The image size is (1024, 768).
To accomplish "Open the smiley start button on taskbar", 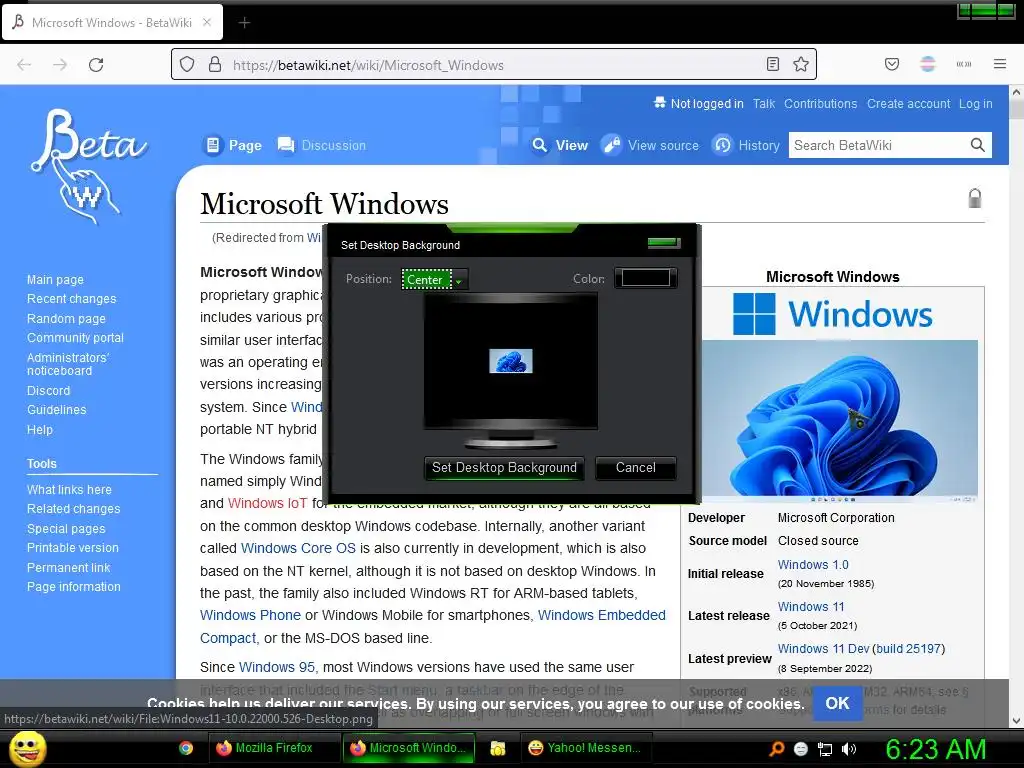I will point(27,748).
